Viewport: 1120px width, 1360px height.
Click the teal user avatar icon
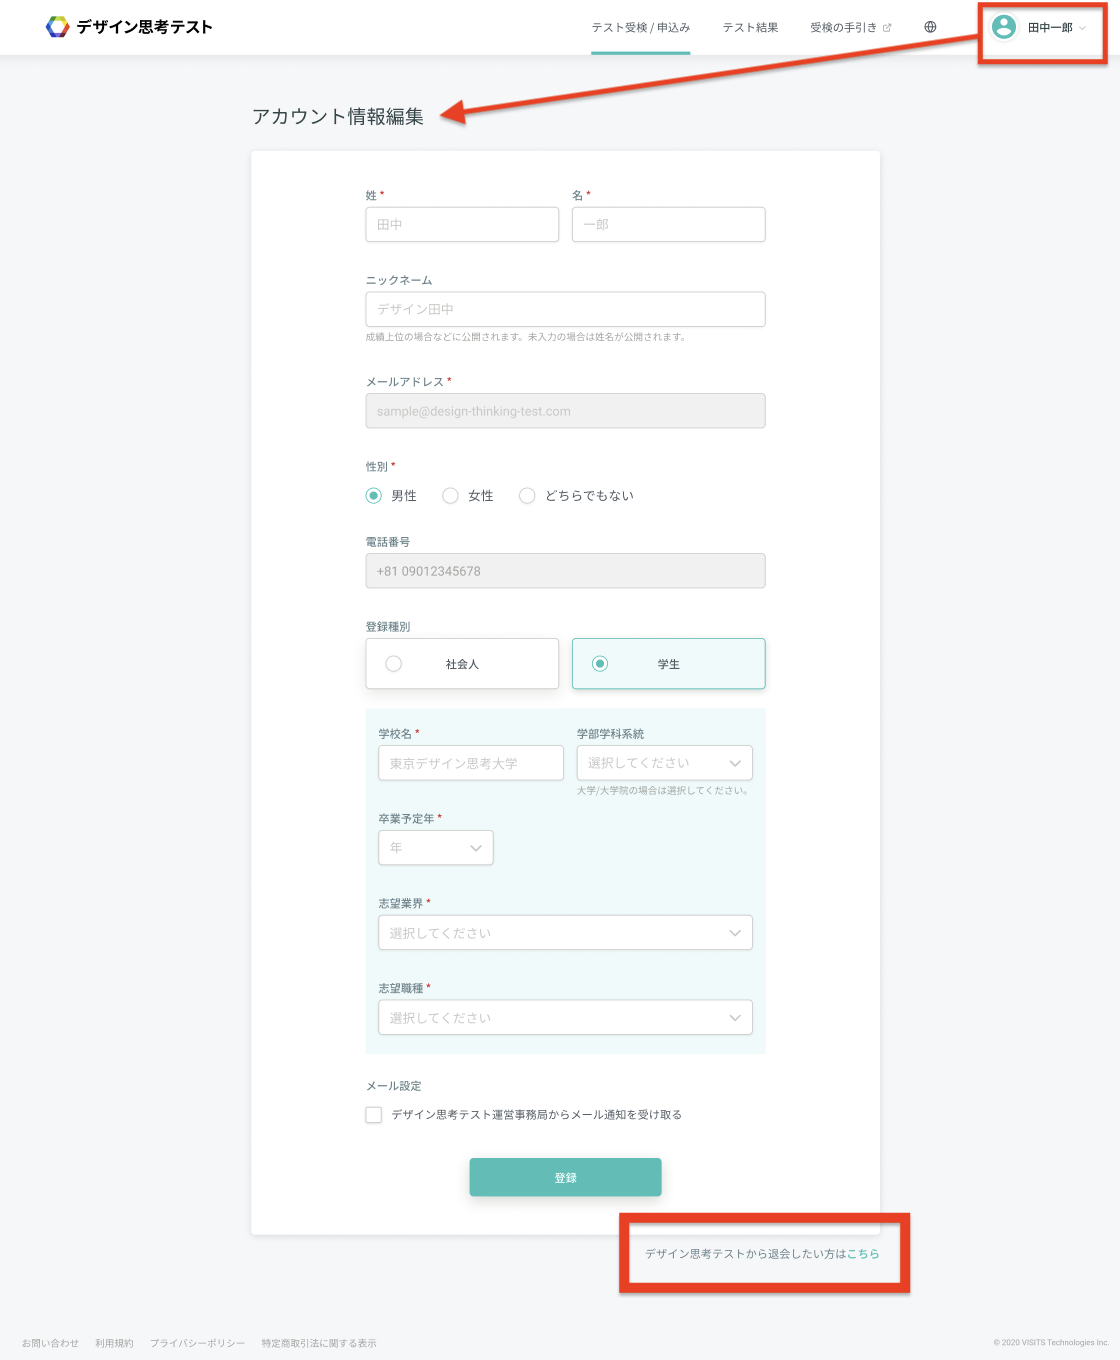[1004, 27]
